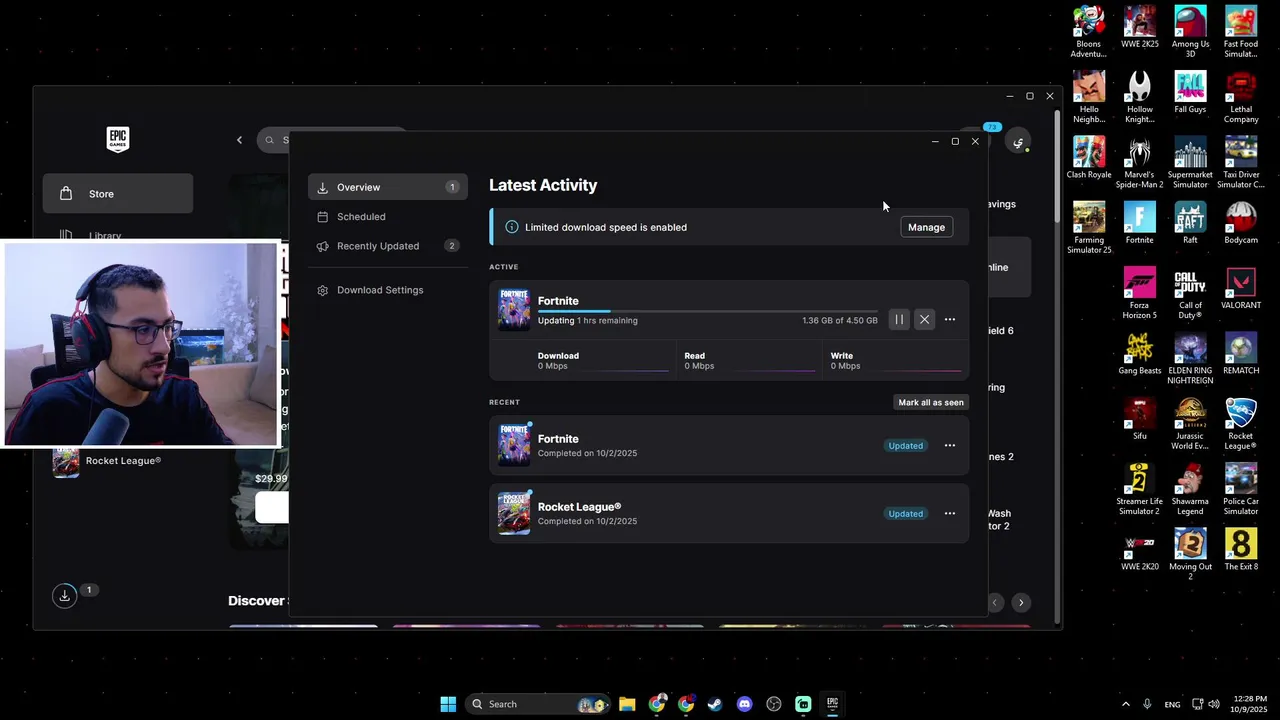
Task: Click the info icon on speed limit banner
Action: coord(512,227)
